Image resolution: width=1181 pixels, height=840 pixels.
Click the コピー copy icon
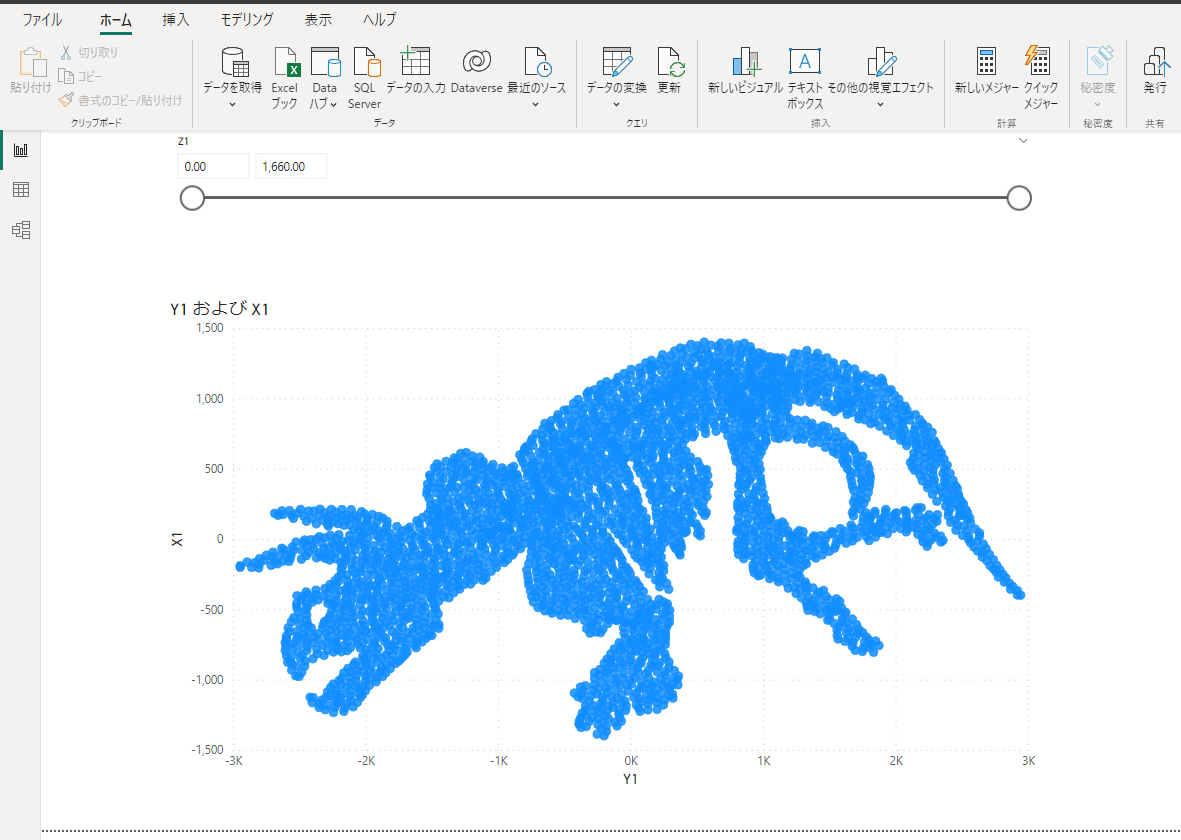[x=66, y=76]
